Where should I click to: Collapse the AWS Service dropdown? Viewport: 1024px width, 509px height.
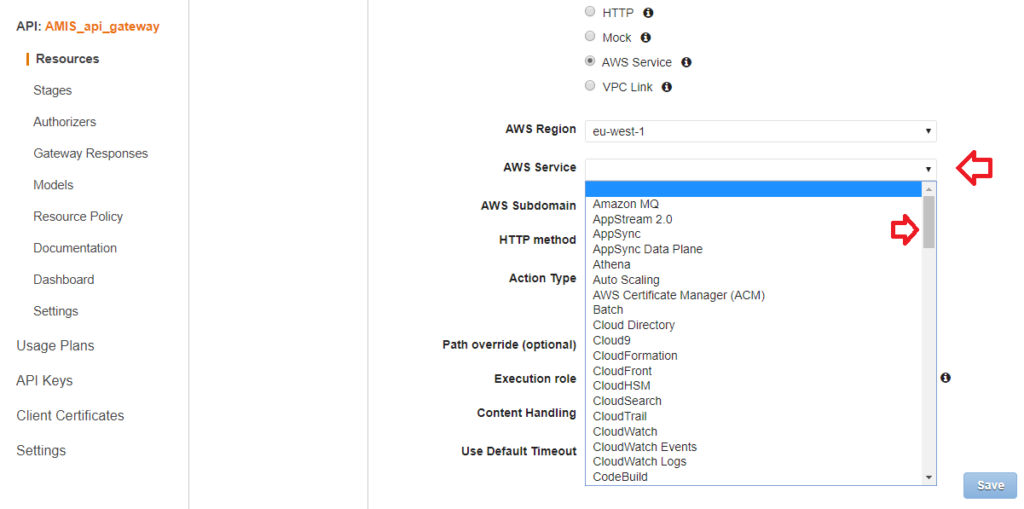point(760,168)
